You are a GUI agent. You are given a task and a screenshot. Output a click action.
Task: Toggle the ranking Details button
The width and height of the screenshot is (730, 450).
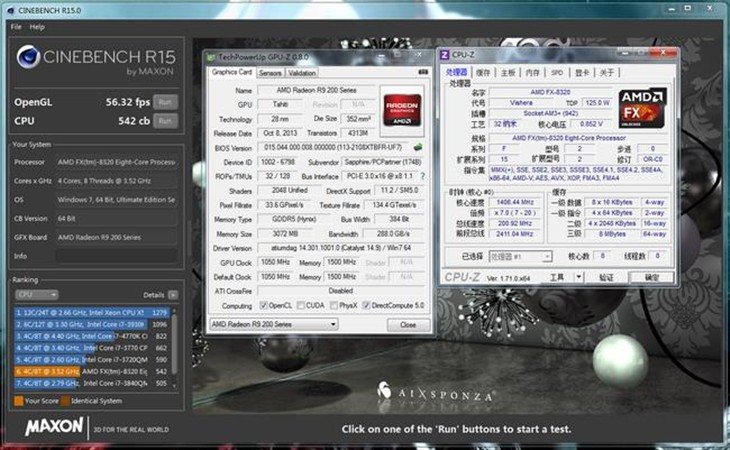[173, 295]
